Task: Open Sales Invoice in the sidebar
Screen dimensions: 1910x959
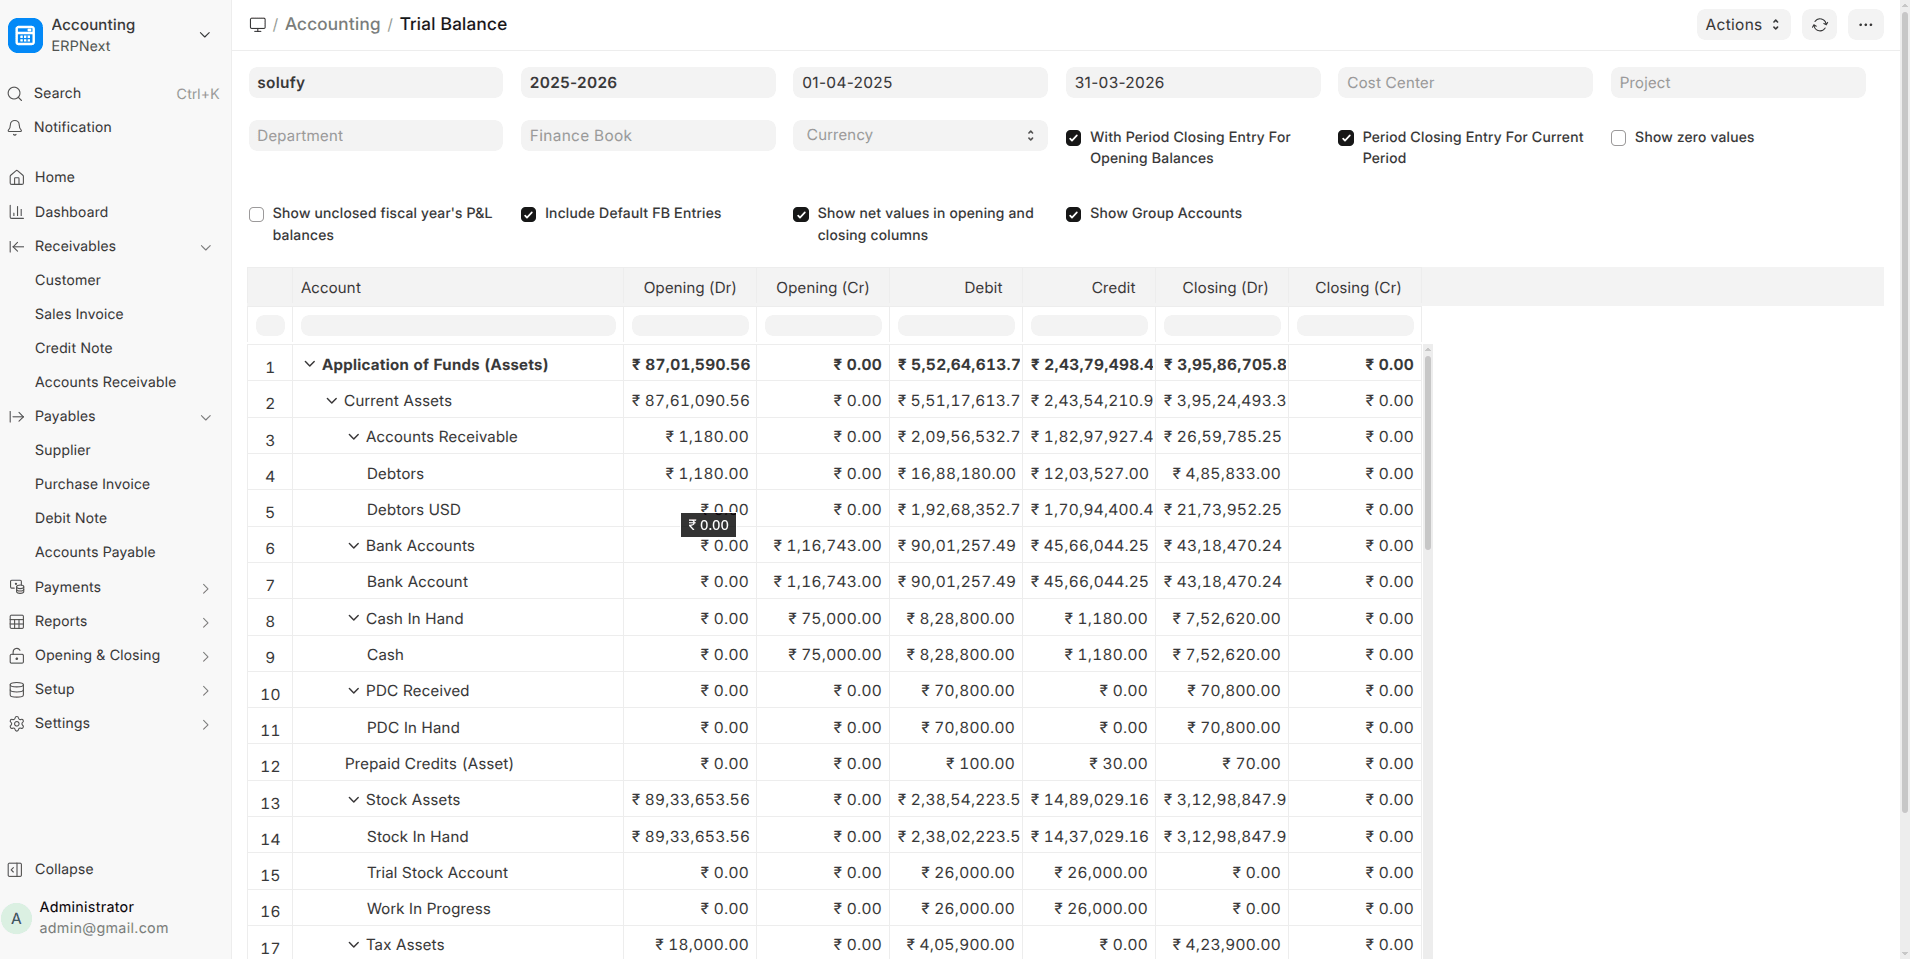Action: [x=79, y=314]
